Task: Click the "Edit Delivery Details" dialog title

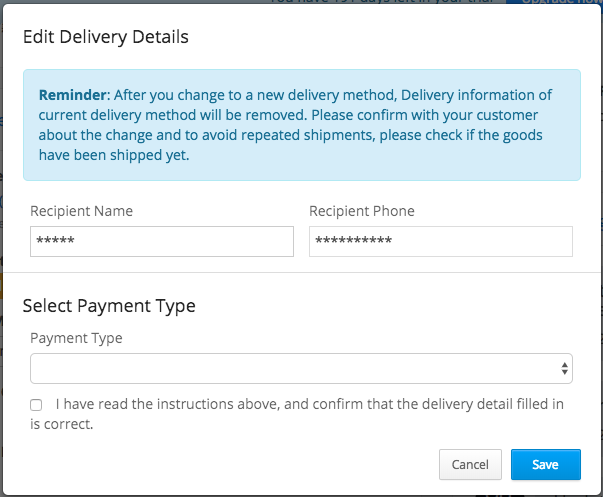Action: pyautogui.click(x=105, y=38)
